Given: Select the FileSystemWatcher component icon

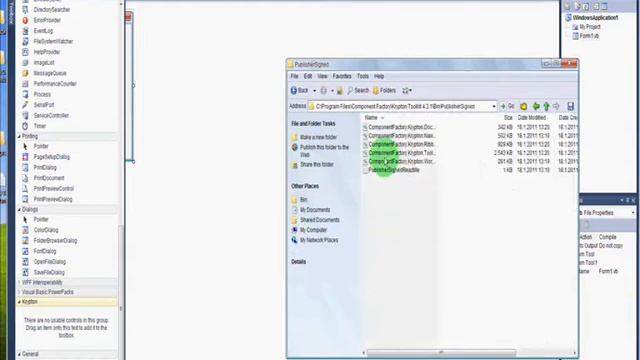Looking at the screenshot, I should coord(25,41).
